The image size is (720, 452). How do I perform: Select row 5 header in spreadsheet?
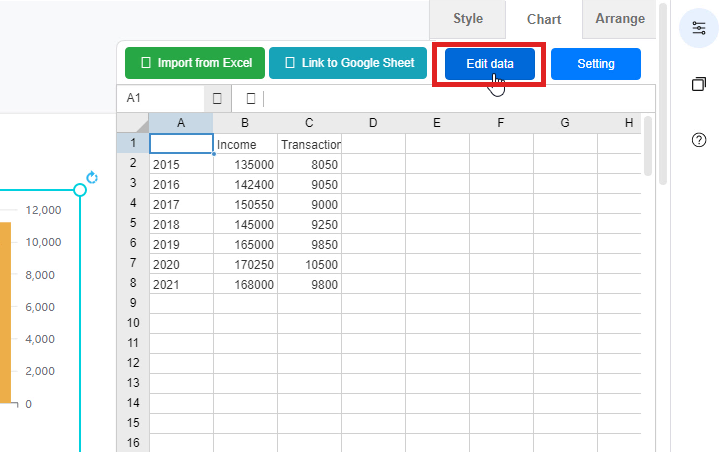pos(133,224)
